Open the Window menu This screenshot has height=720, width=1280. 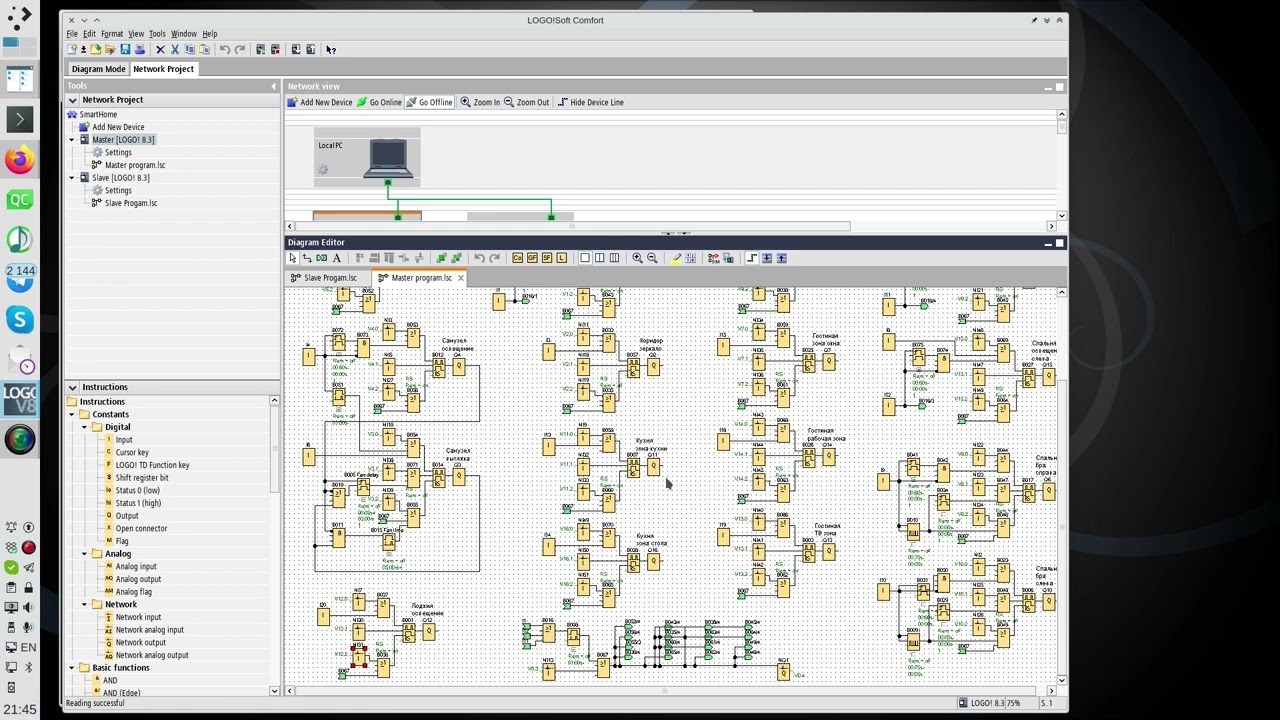[184, 34]
